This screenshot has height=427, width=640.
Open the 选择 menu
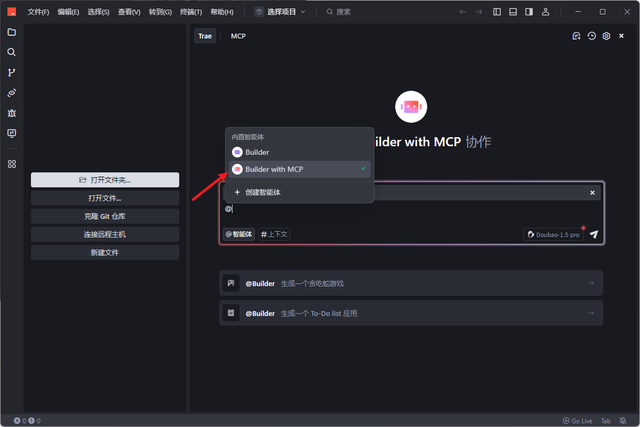coord(98,12)
